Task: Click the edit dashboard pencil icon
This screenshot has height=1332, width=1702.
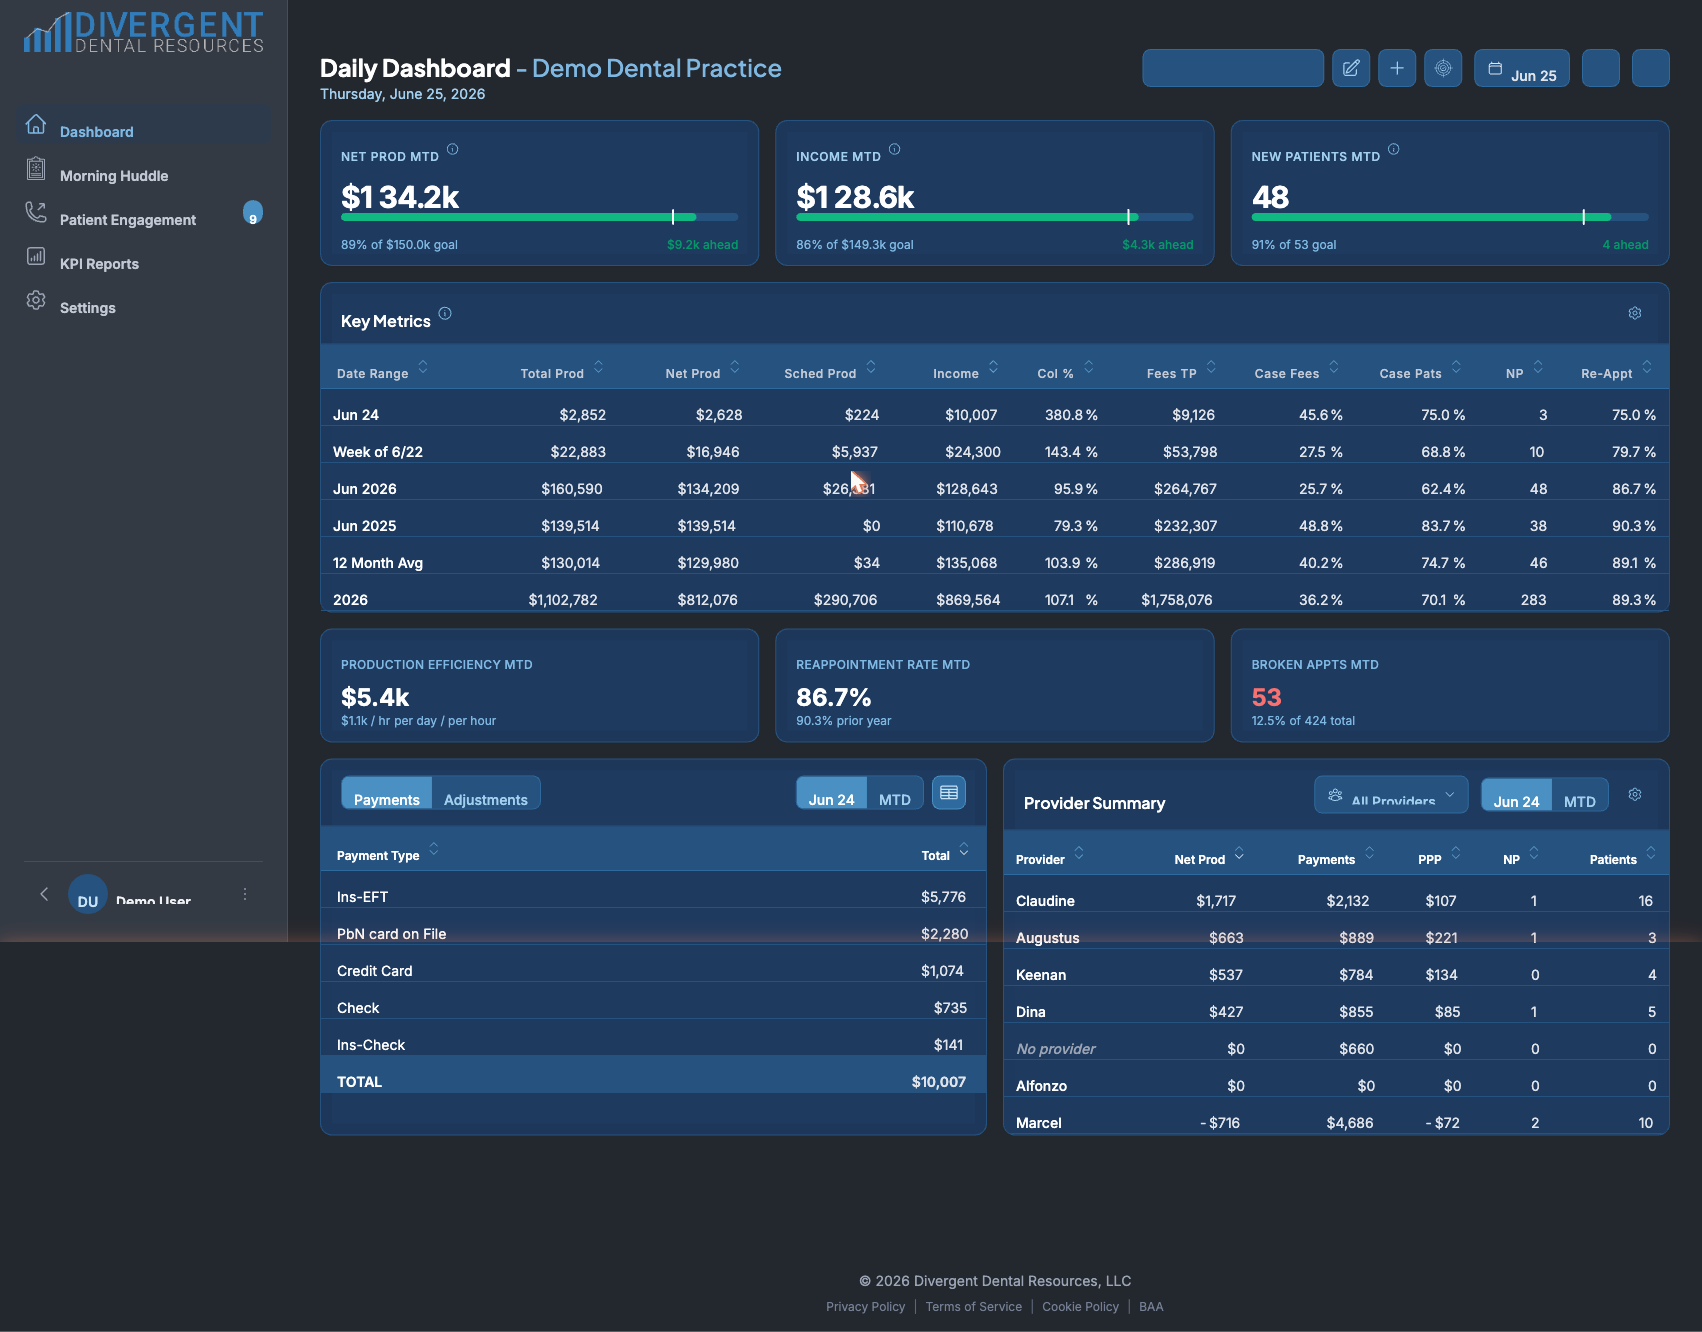Action: [x=1351, y=68]
